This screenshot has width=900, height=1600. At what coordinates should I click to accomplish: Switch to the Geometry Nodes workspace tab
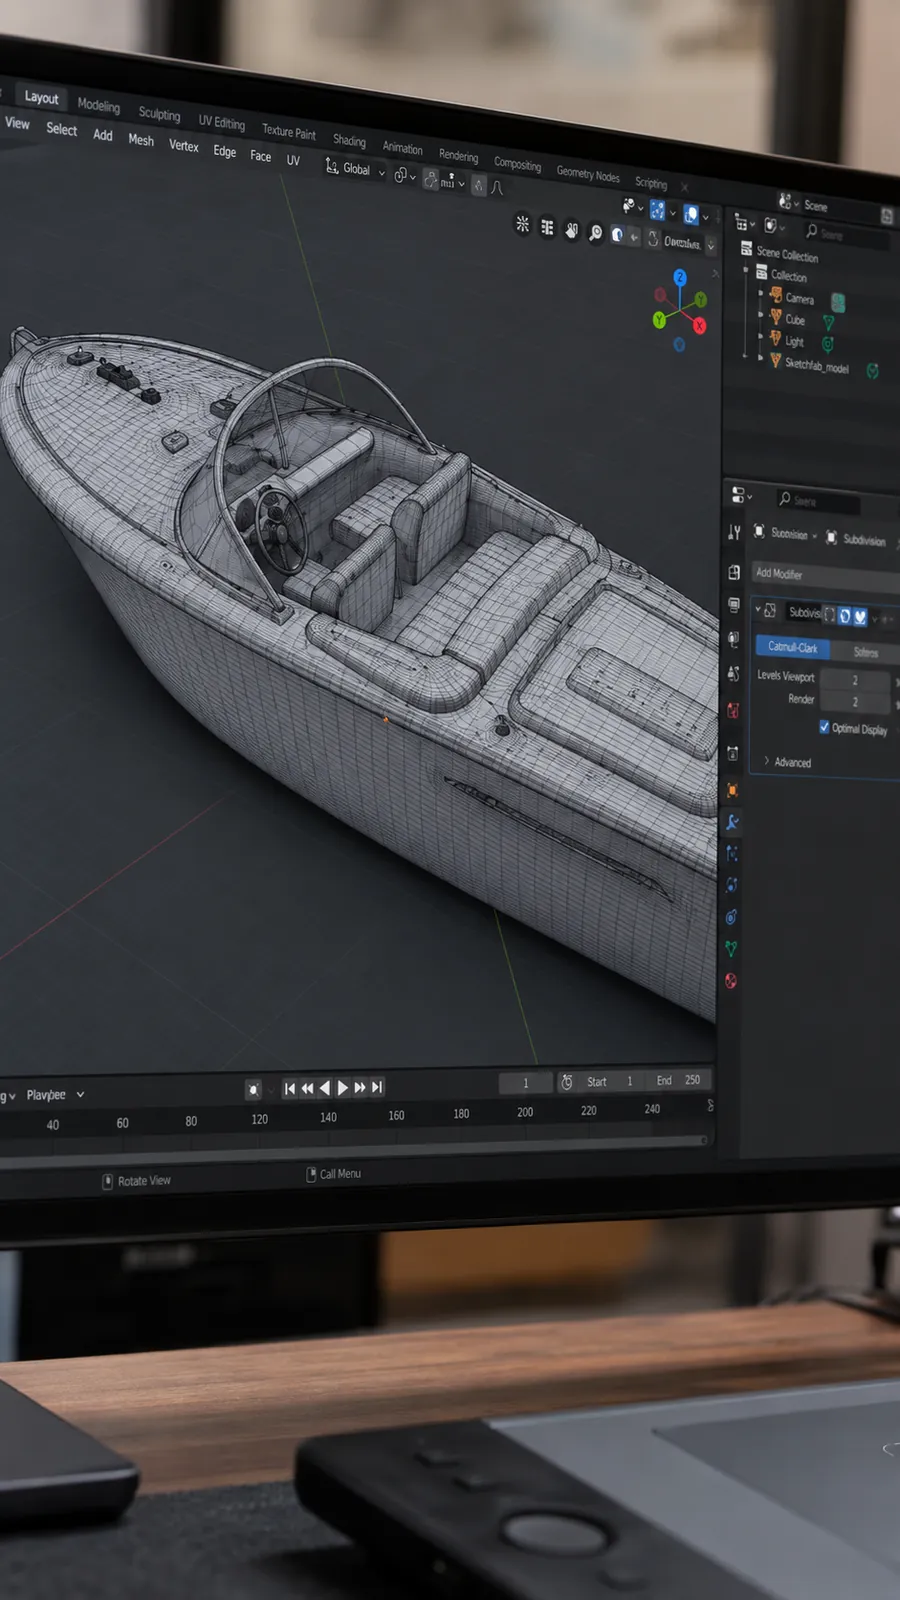(588, 174)
